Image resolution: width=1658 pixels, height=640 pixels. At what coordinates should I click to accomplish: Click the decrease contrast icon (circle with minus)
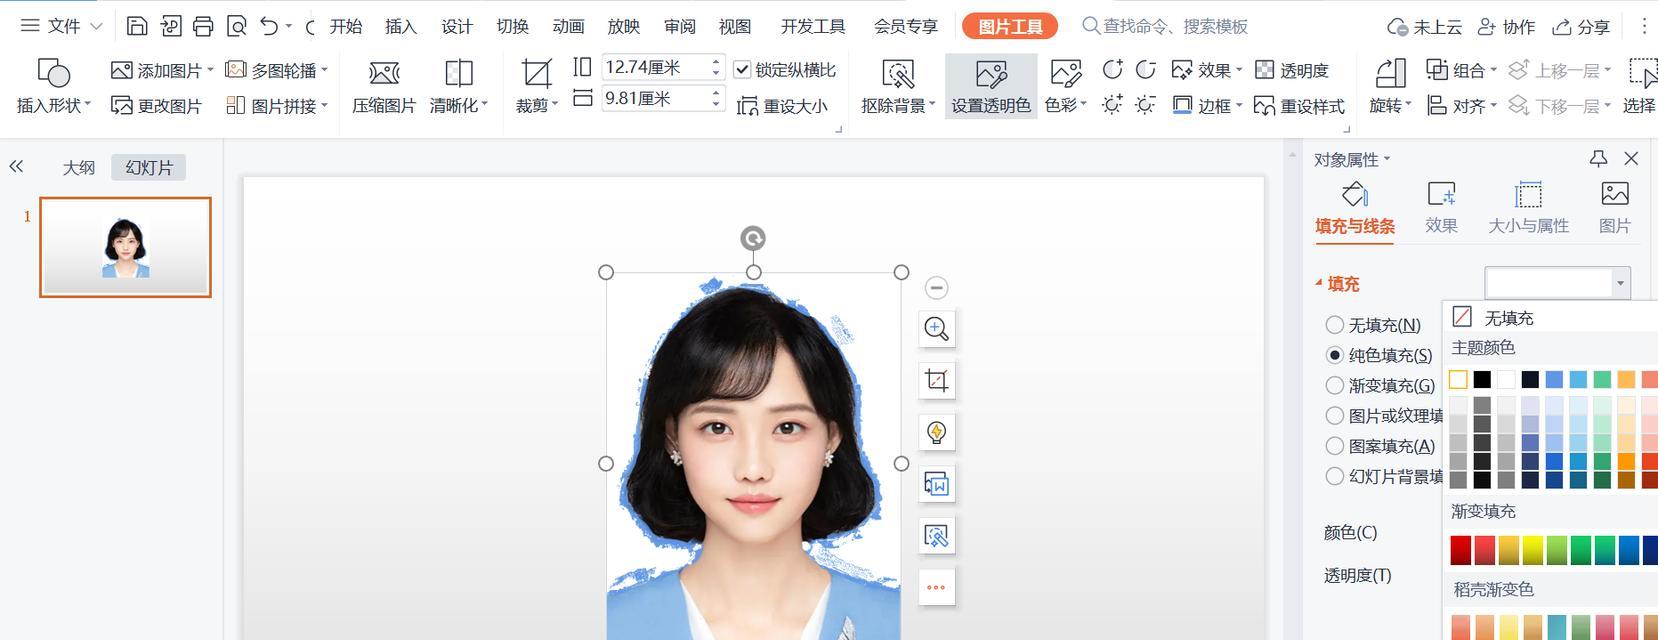click(x=1146, y=70)
